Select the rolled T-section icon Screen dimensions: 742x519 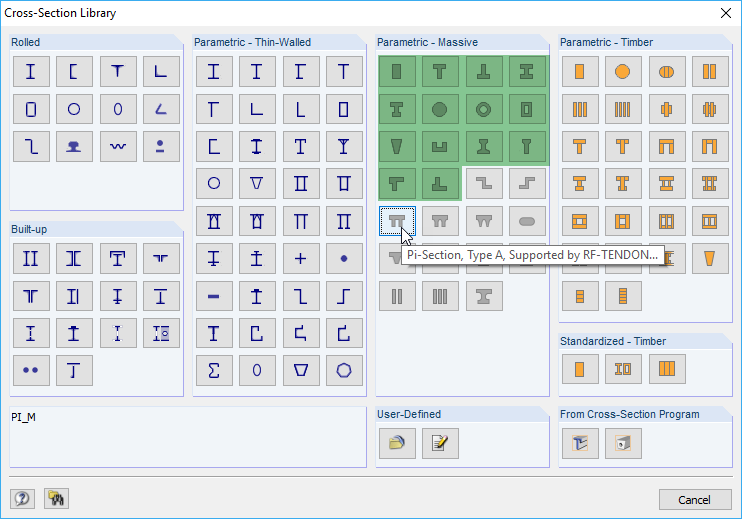(x=118, y=71)
